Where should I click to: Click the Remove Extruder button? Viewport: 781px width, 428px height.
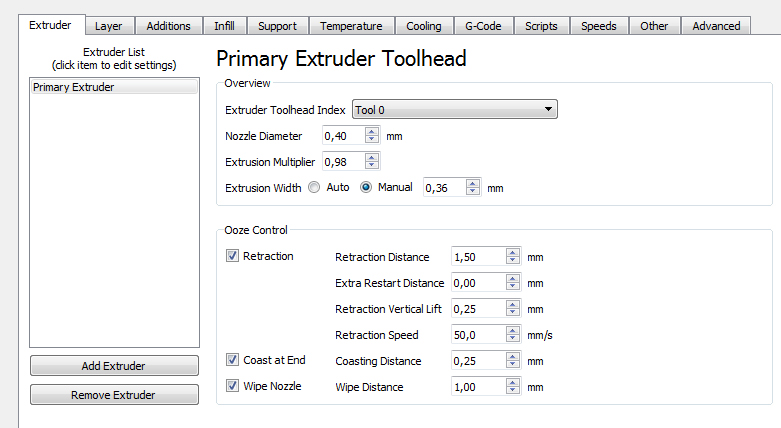114,395
